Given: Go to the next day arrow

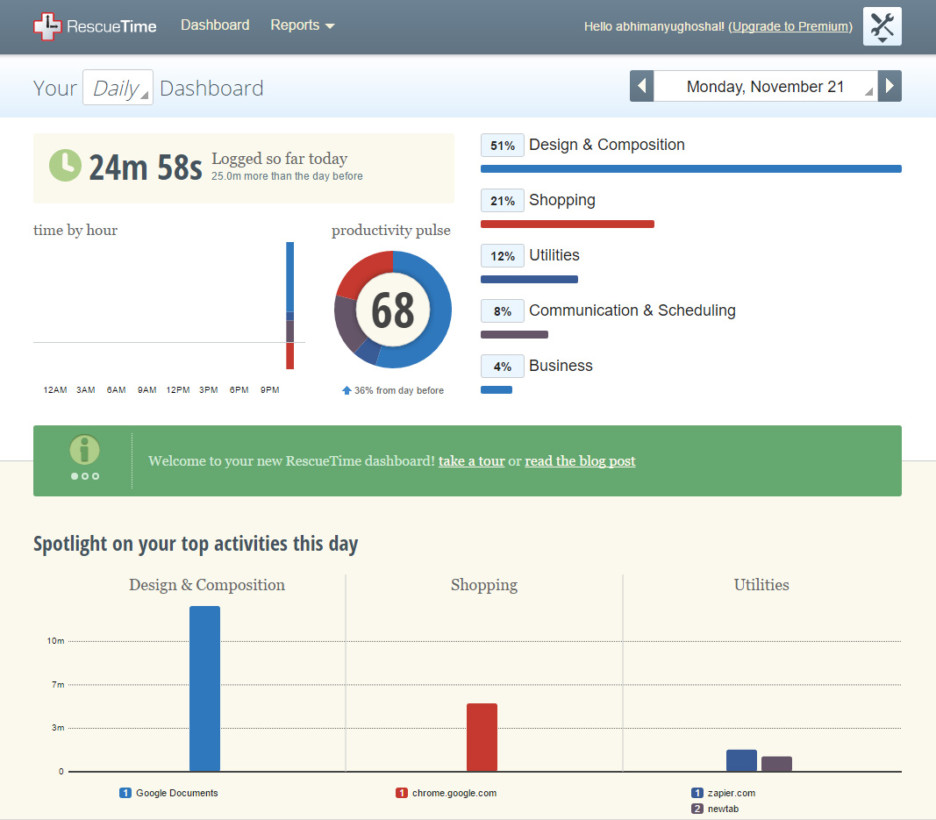Looking at the screenshot, I should click(x=889, y=86).
